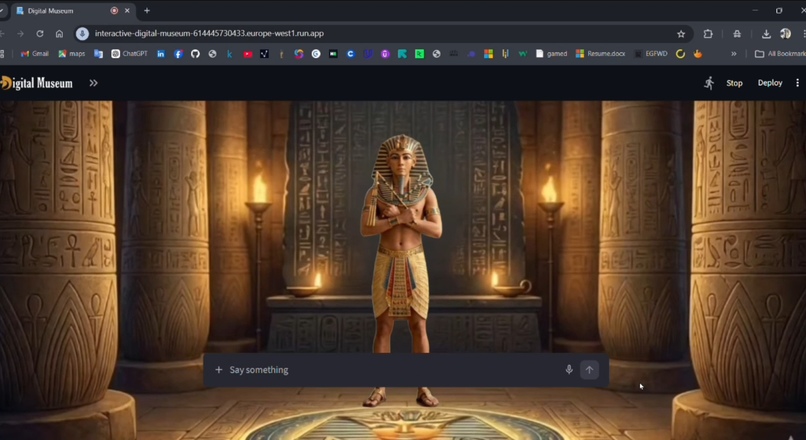Image resolution: width=806 pixels, height=440 pixels.
Task: Open the green 'R' square bookmark icon
Action: pos(419,53)
